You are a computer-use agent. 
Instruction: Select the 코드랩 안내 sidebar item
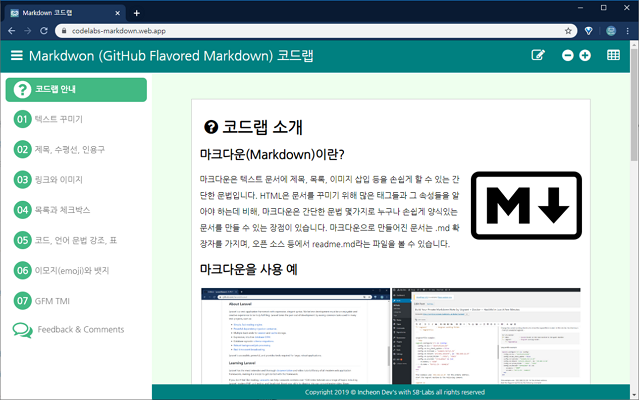pos(76,90)
